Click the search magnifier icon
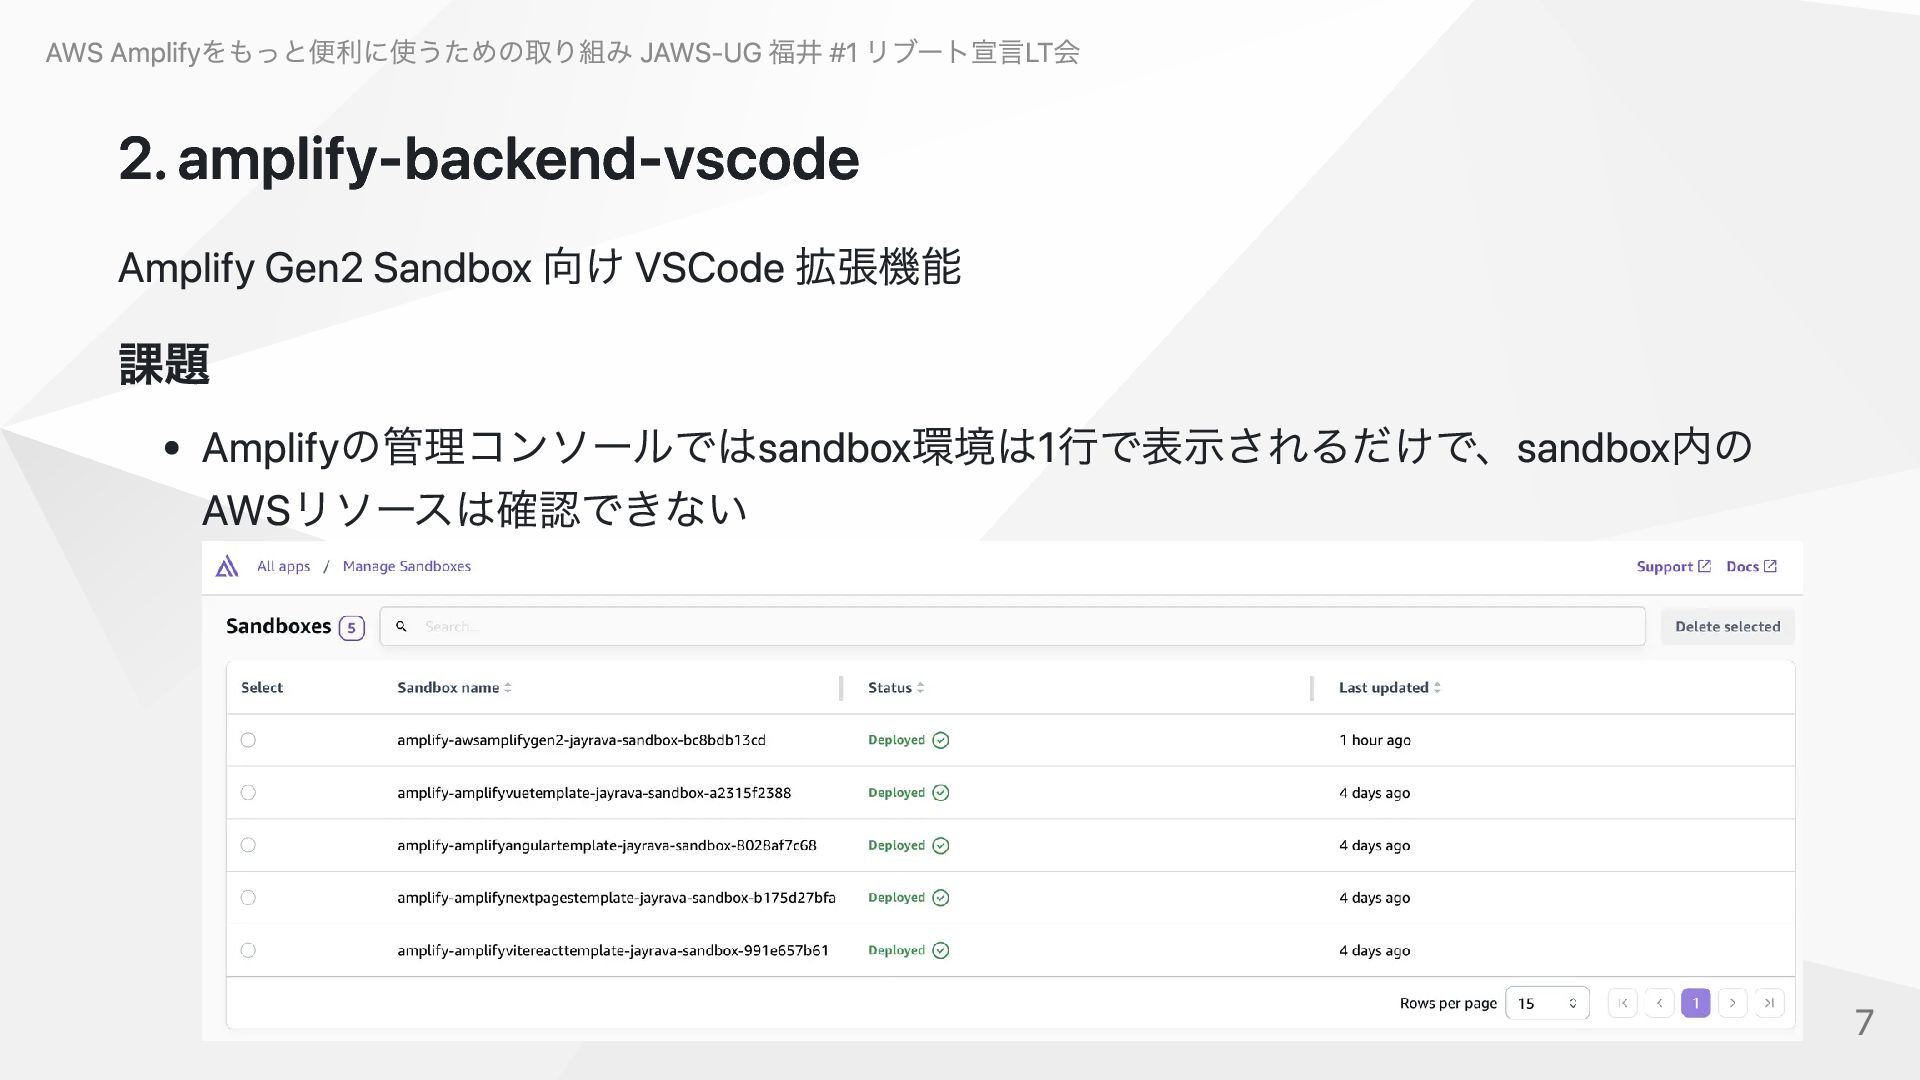1920x1080 pixels. [401, 627]
